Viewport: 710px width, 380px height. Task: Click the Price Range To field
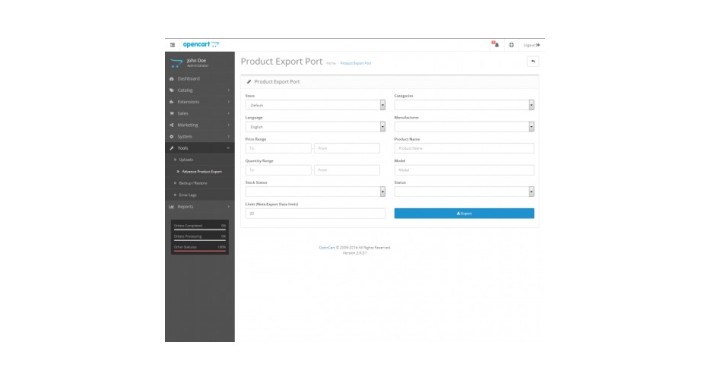click(x=278, y=148)
